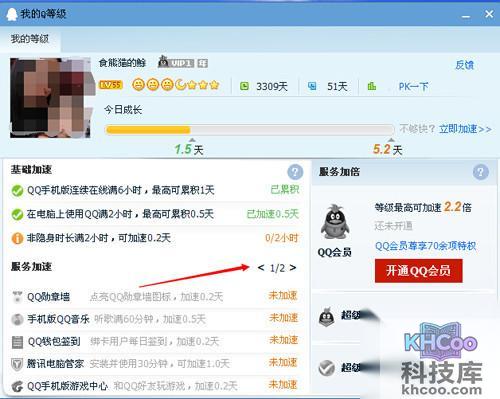Click the gray checkmark shield icon
500x399 pixels.
(x=326, y=368)
